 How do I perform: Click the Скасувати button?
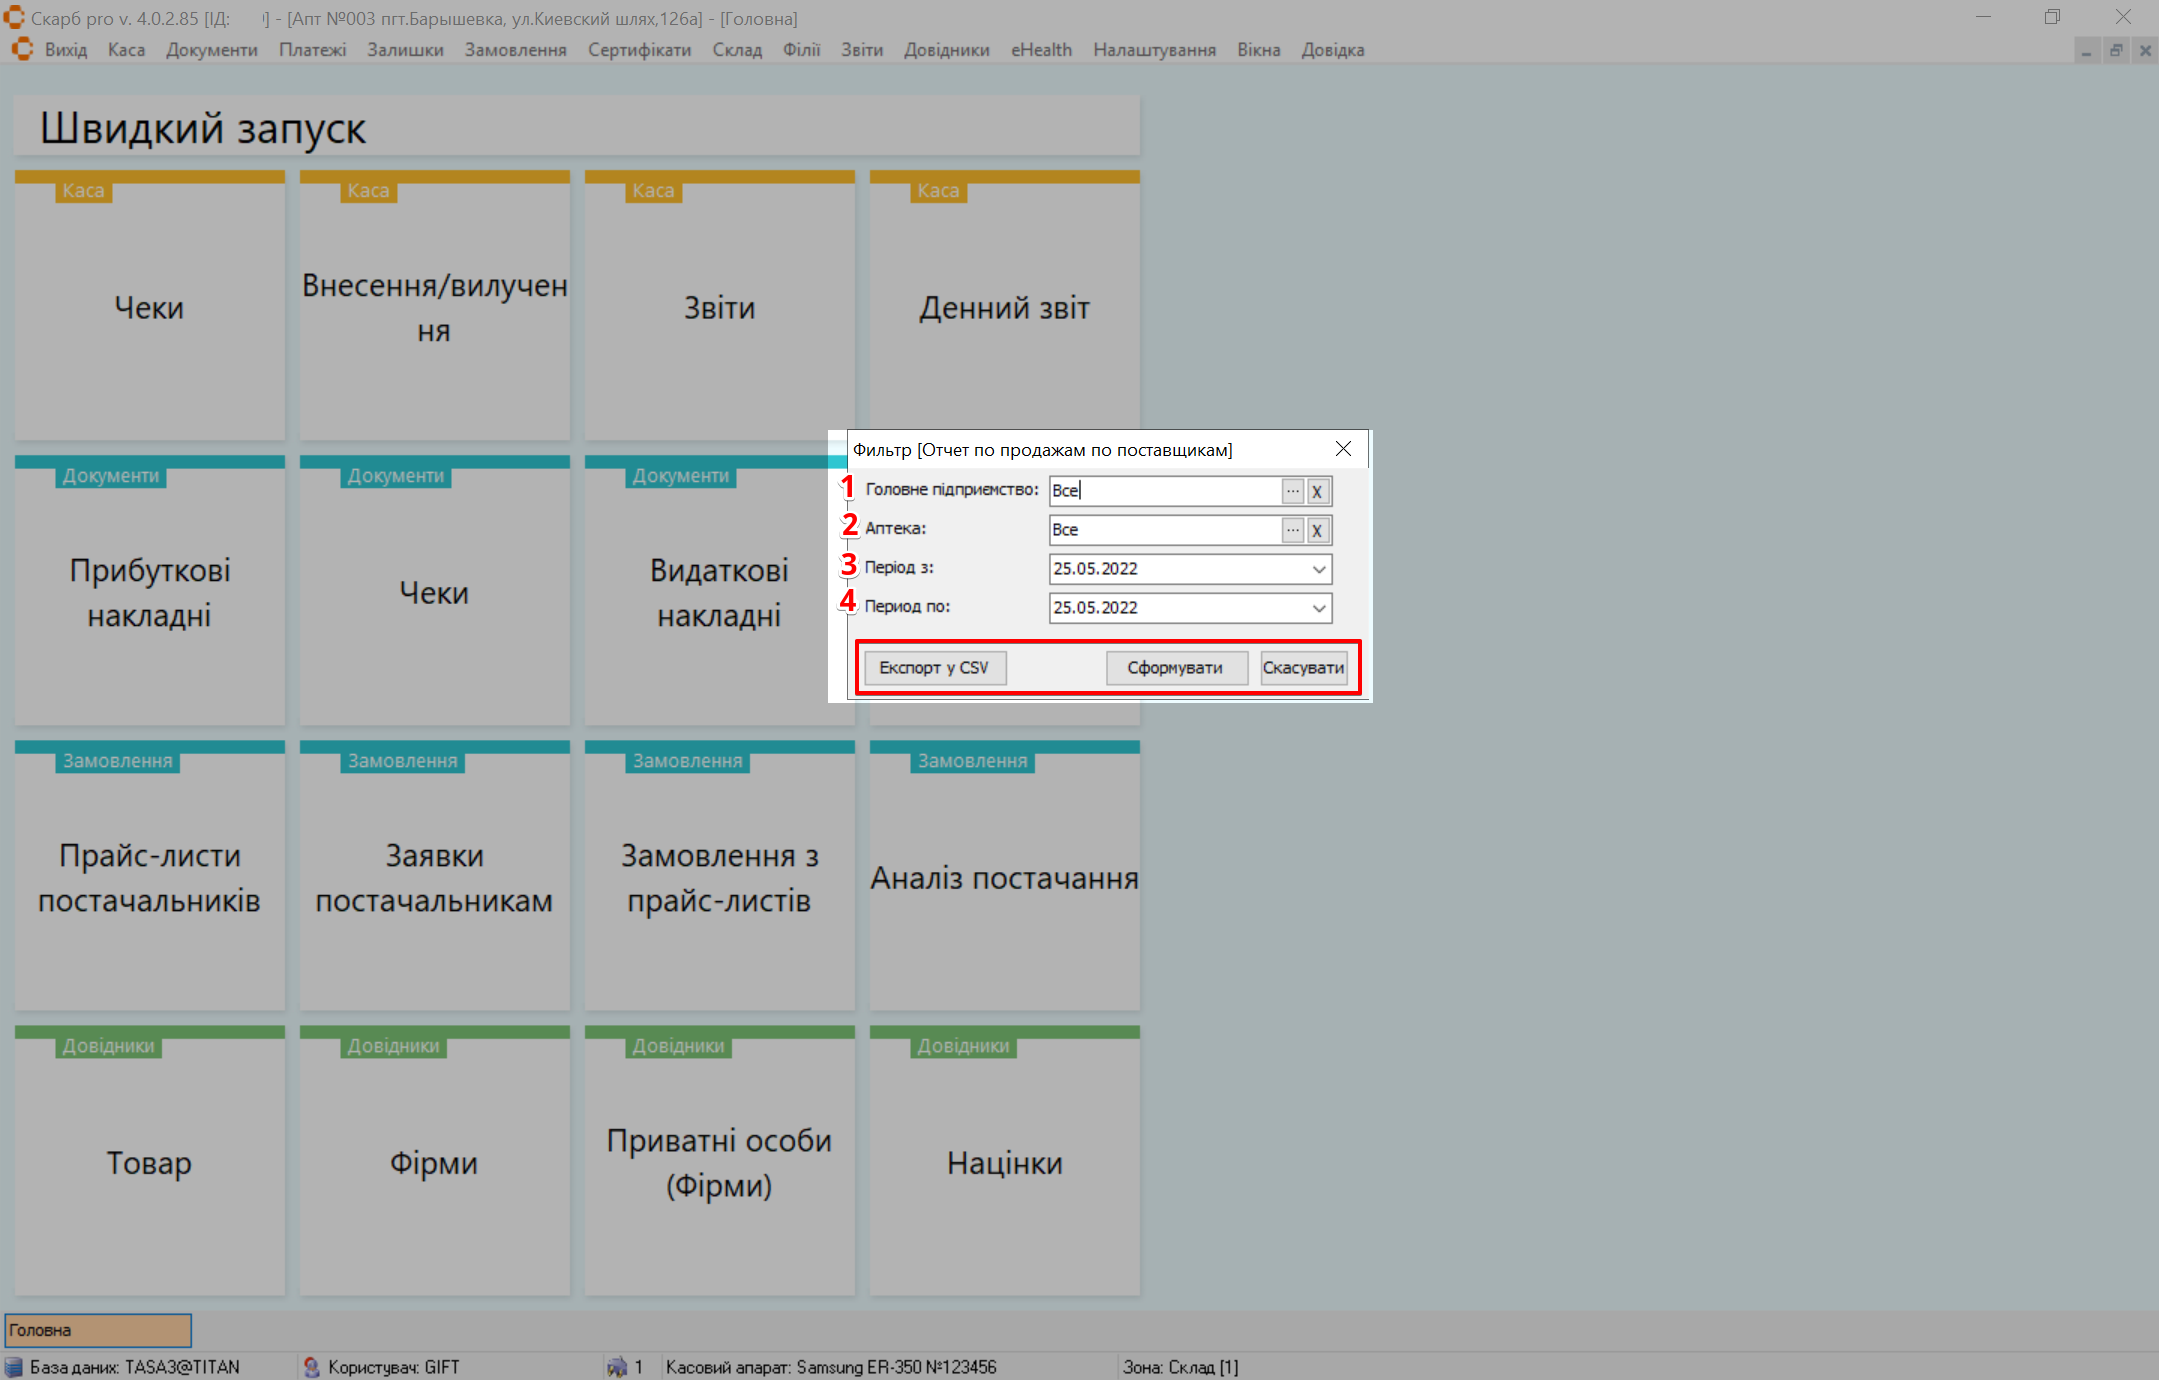[1303, 668]
